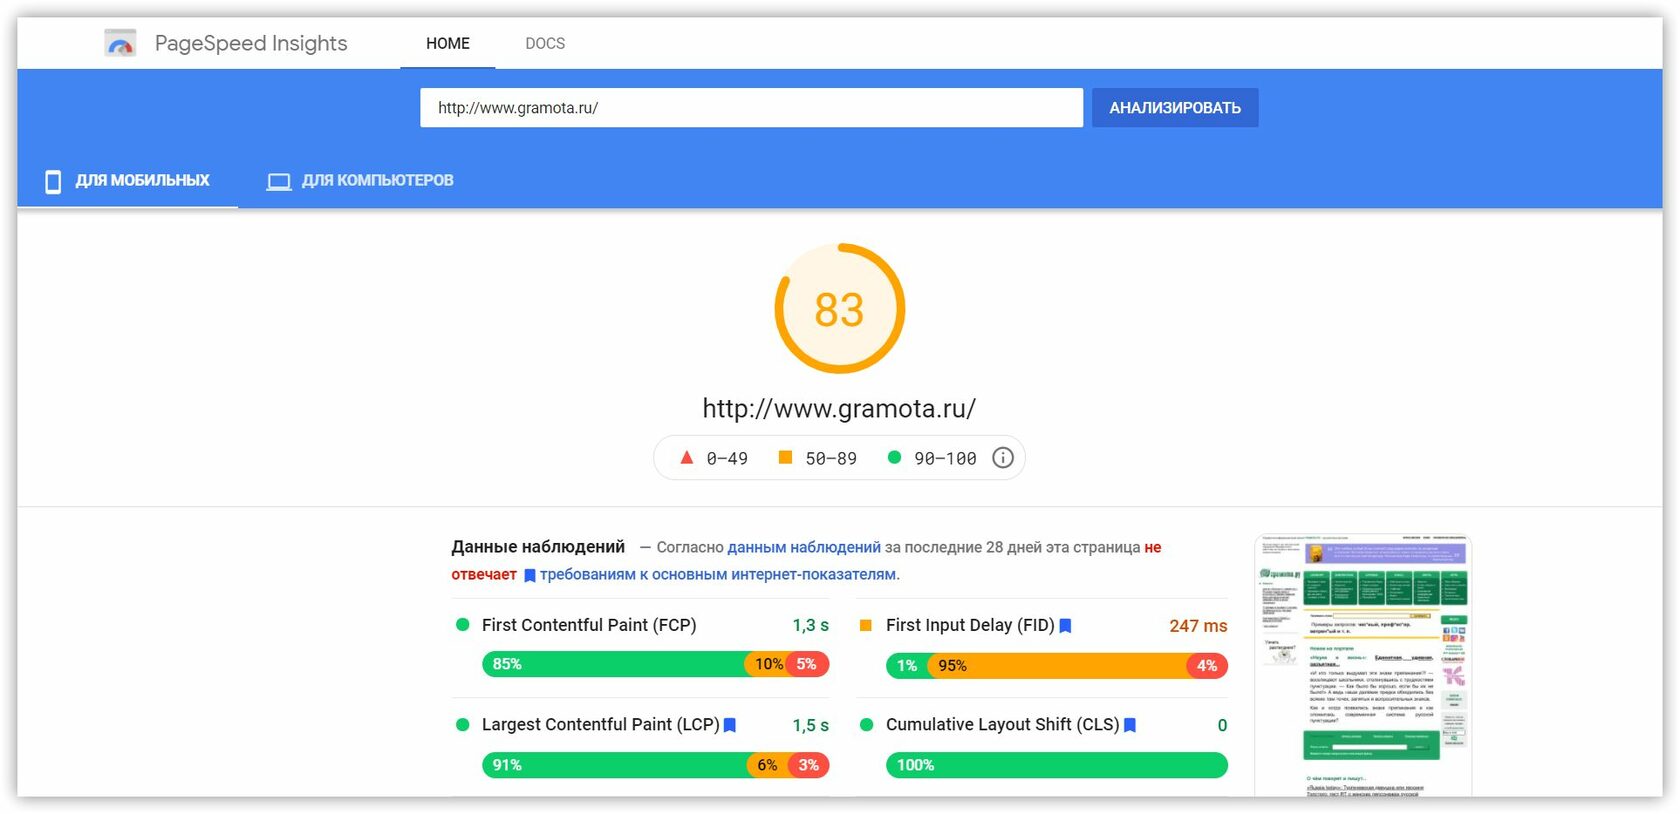The image size is (1680, 814).
Task: Click the FID red 4% bar segment
Action: pos(1207,665)
